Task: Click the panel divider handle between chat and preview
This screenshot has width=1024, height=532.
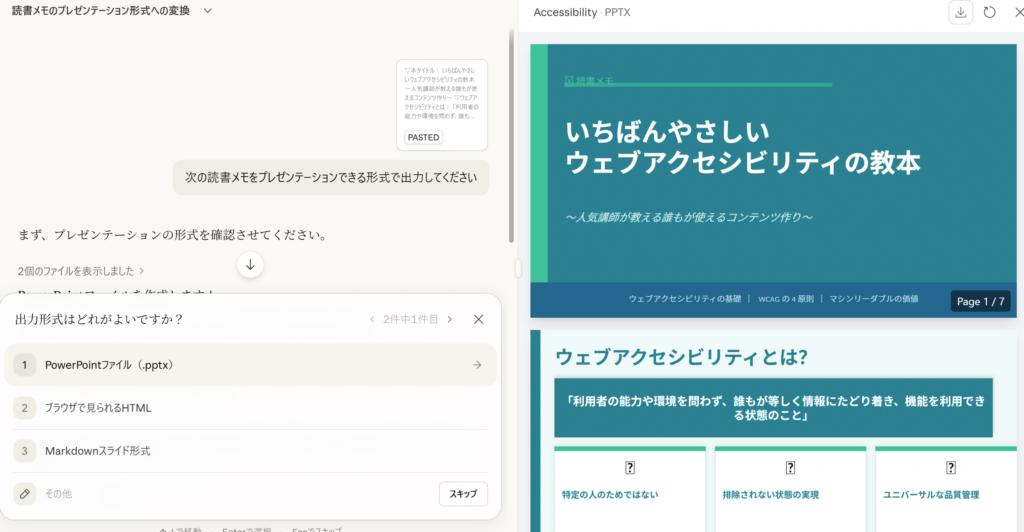Action: point(518,267)
